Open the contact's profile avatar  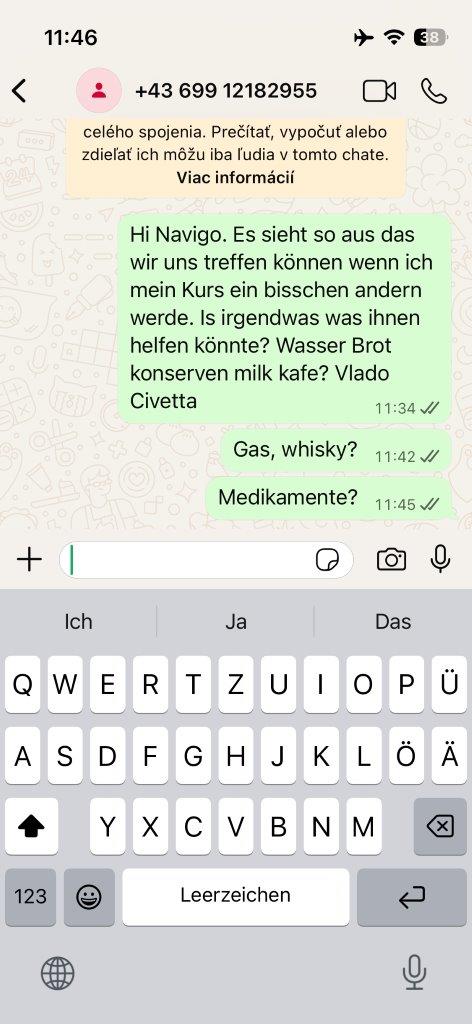(x=99, y=90)
